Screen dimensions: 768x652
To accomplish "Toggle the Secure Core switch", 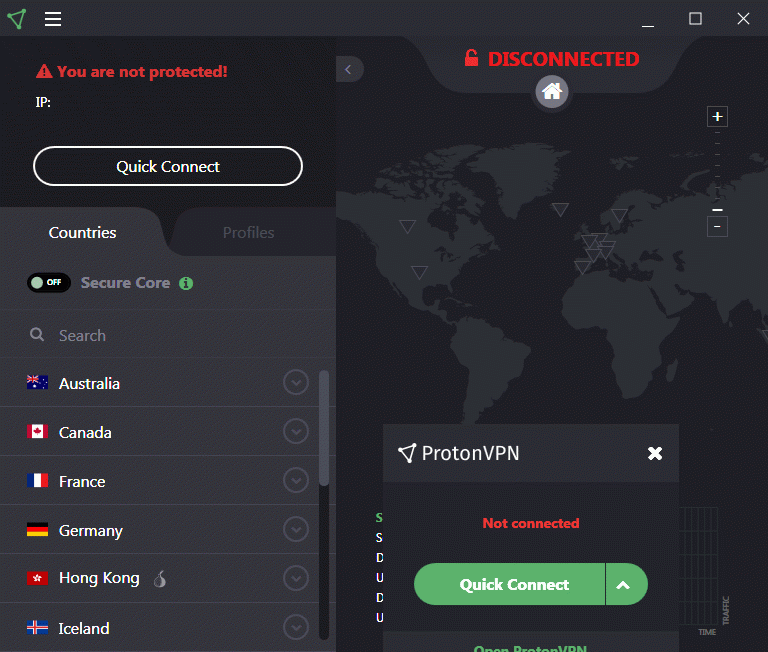I will [48, 283].
